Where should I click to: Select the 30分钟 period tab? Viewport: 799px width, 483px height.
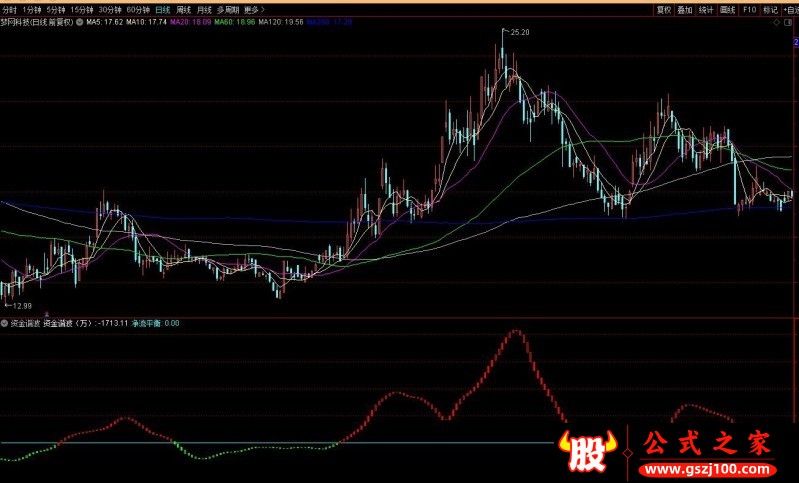tap(110, 10)
